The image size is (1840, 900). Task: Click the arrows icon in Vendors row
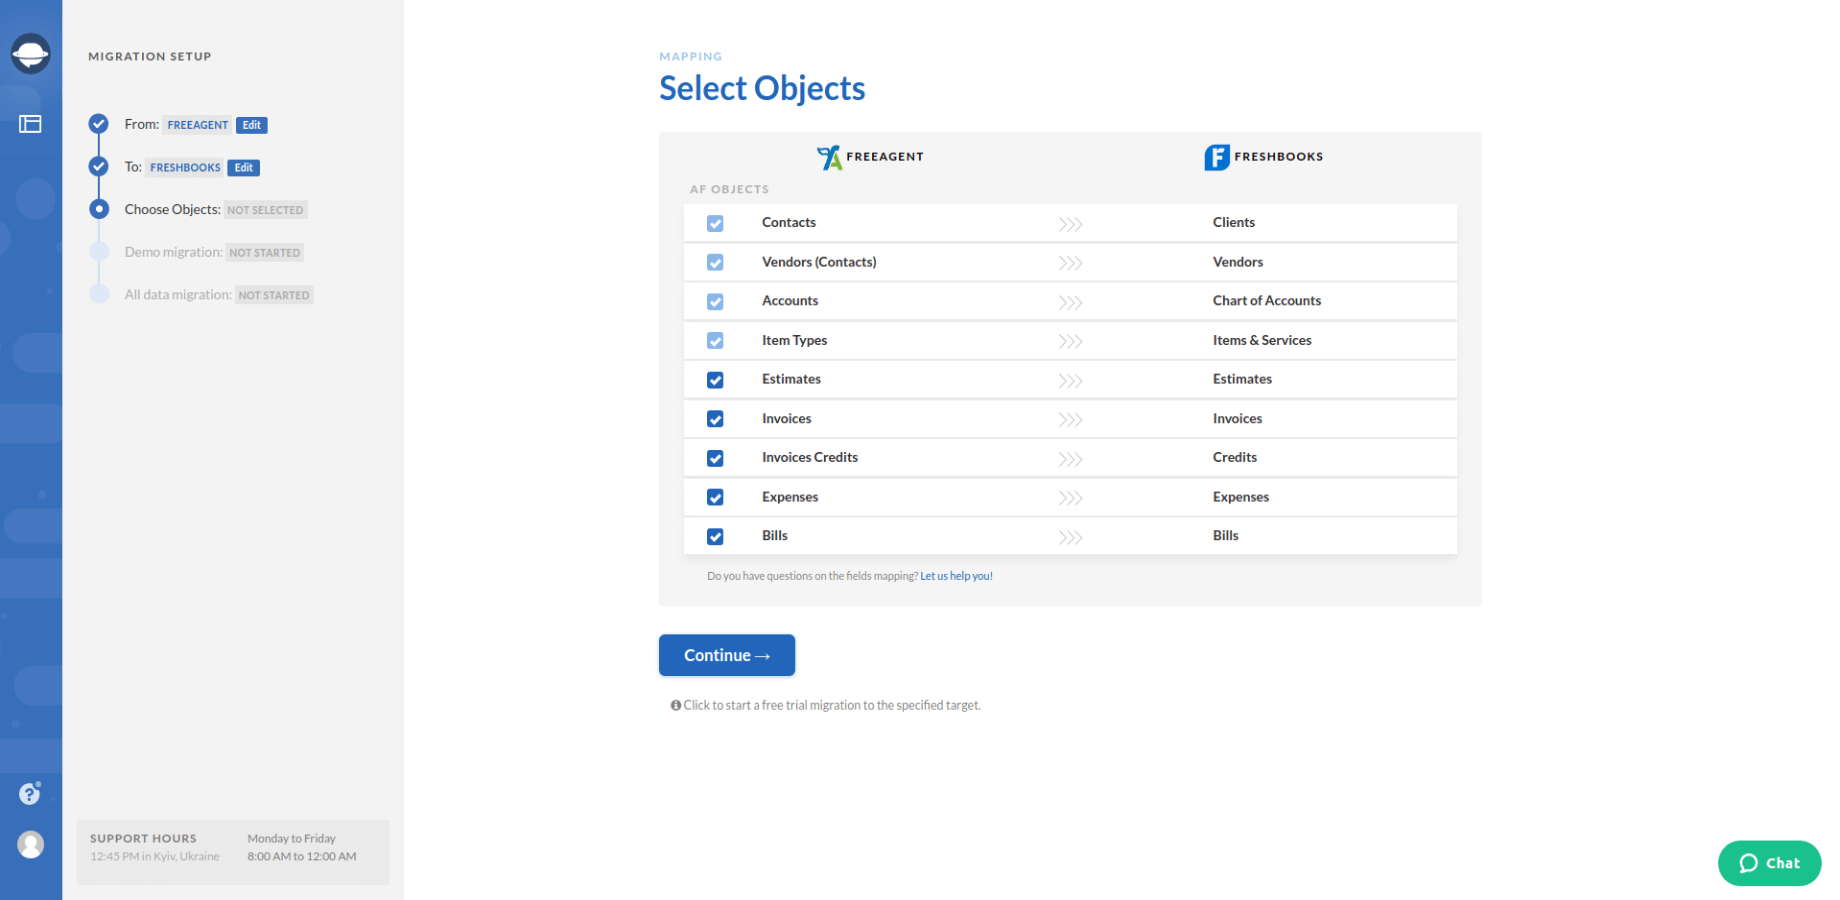point(1070,263)
